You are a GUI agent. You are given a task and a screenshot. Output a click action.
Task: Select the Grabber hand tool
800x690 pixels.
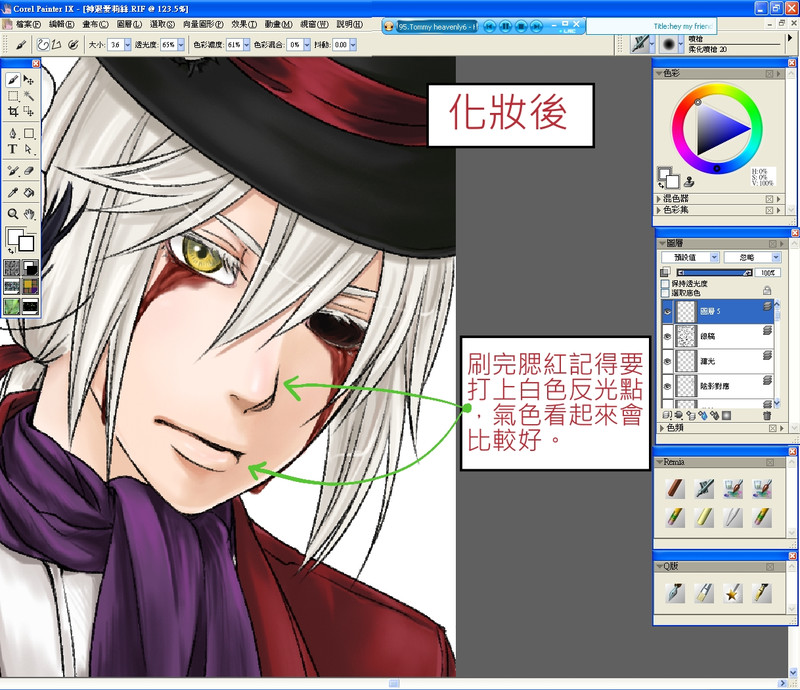(x=29, y=214)
